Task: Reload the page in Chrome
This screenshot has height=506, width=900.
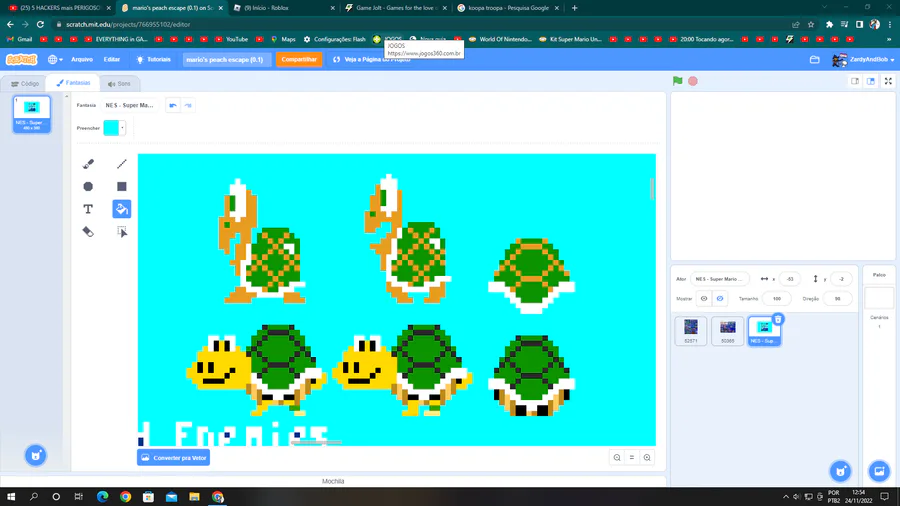Action: tap(40, 24)
